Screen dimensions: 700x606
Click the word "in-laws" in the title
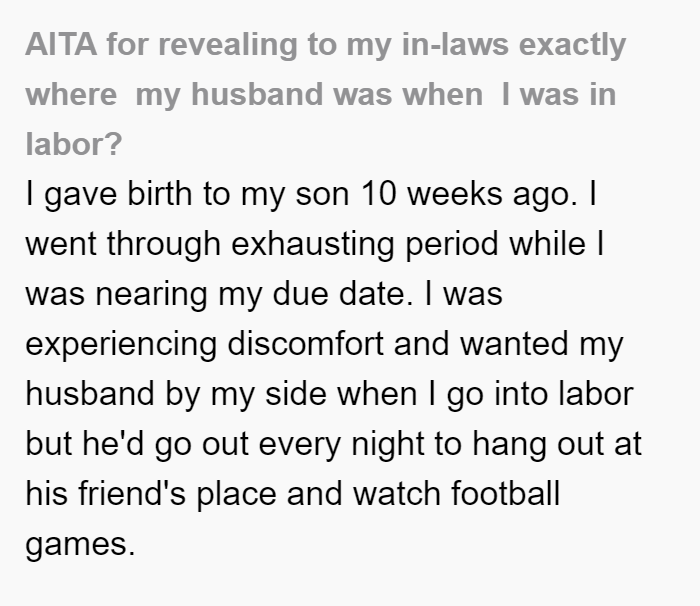point(455,45)
